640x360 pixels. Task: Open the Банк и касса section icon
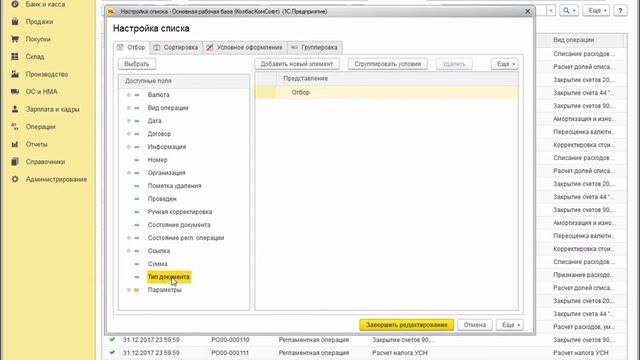[x=15, y=4]
